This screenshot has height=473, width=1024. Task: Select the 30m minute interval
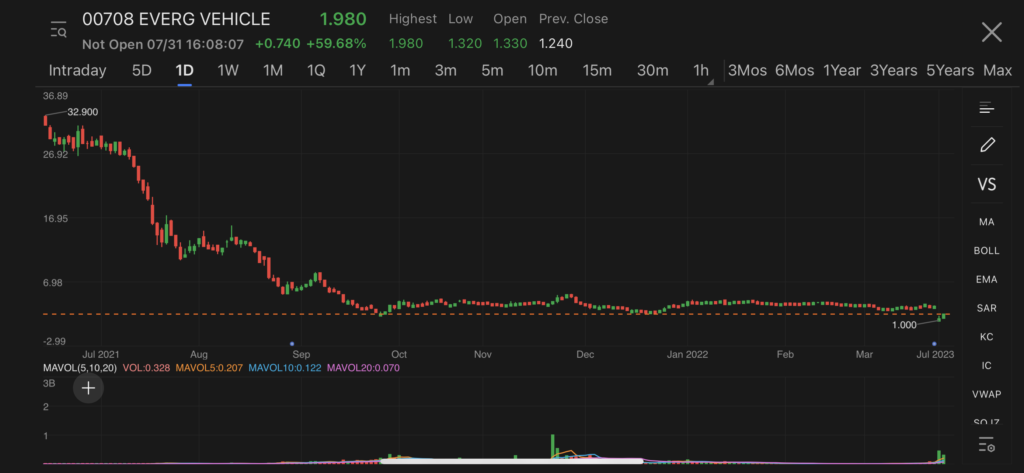click(652, 71)
